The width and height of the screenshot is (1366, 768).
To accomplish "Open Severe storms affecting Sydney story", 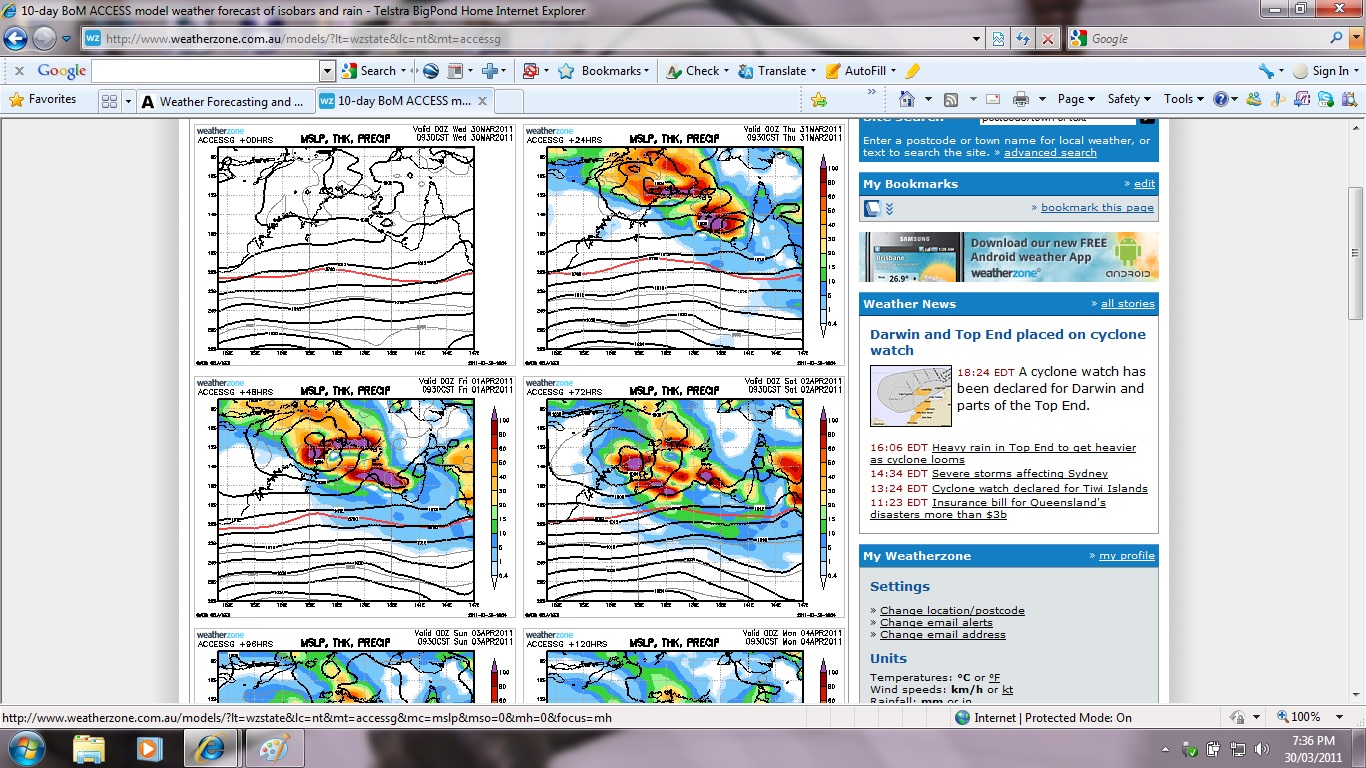I will pos(1020,474).
